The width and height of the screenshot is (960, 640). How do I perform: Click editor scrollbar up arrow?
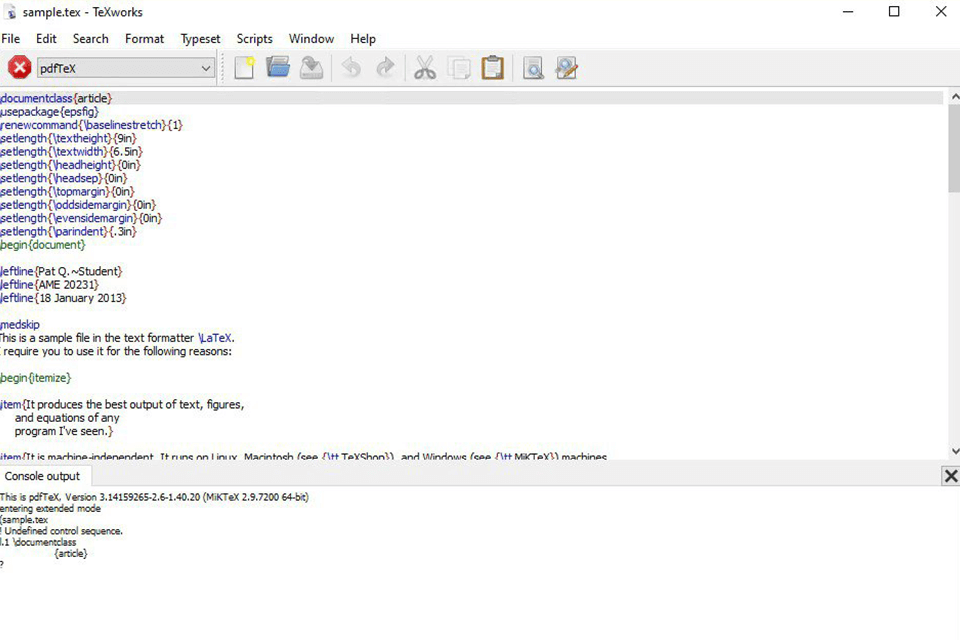click(x=954, y=97)
